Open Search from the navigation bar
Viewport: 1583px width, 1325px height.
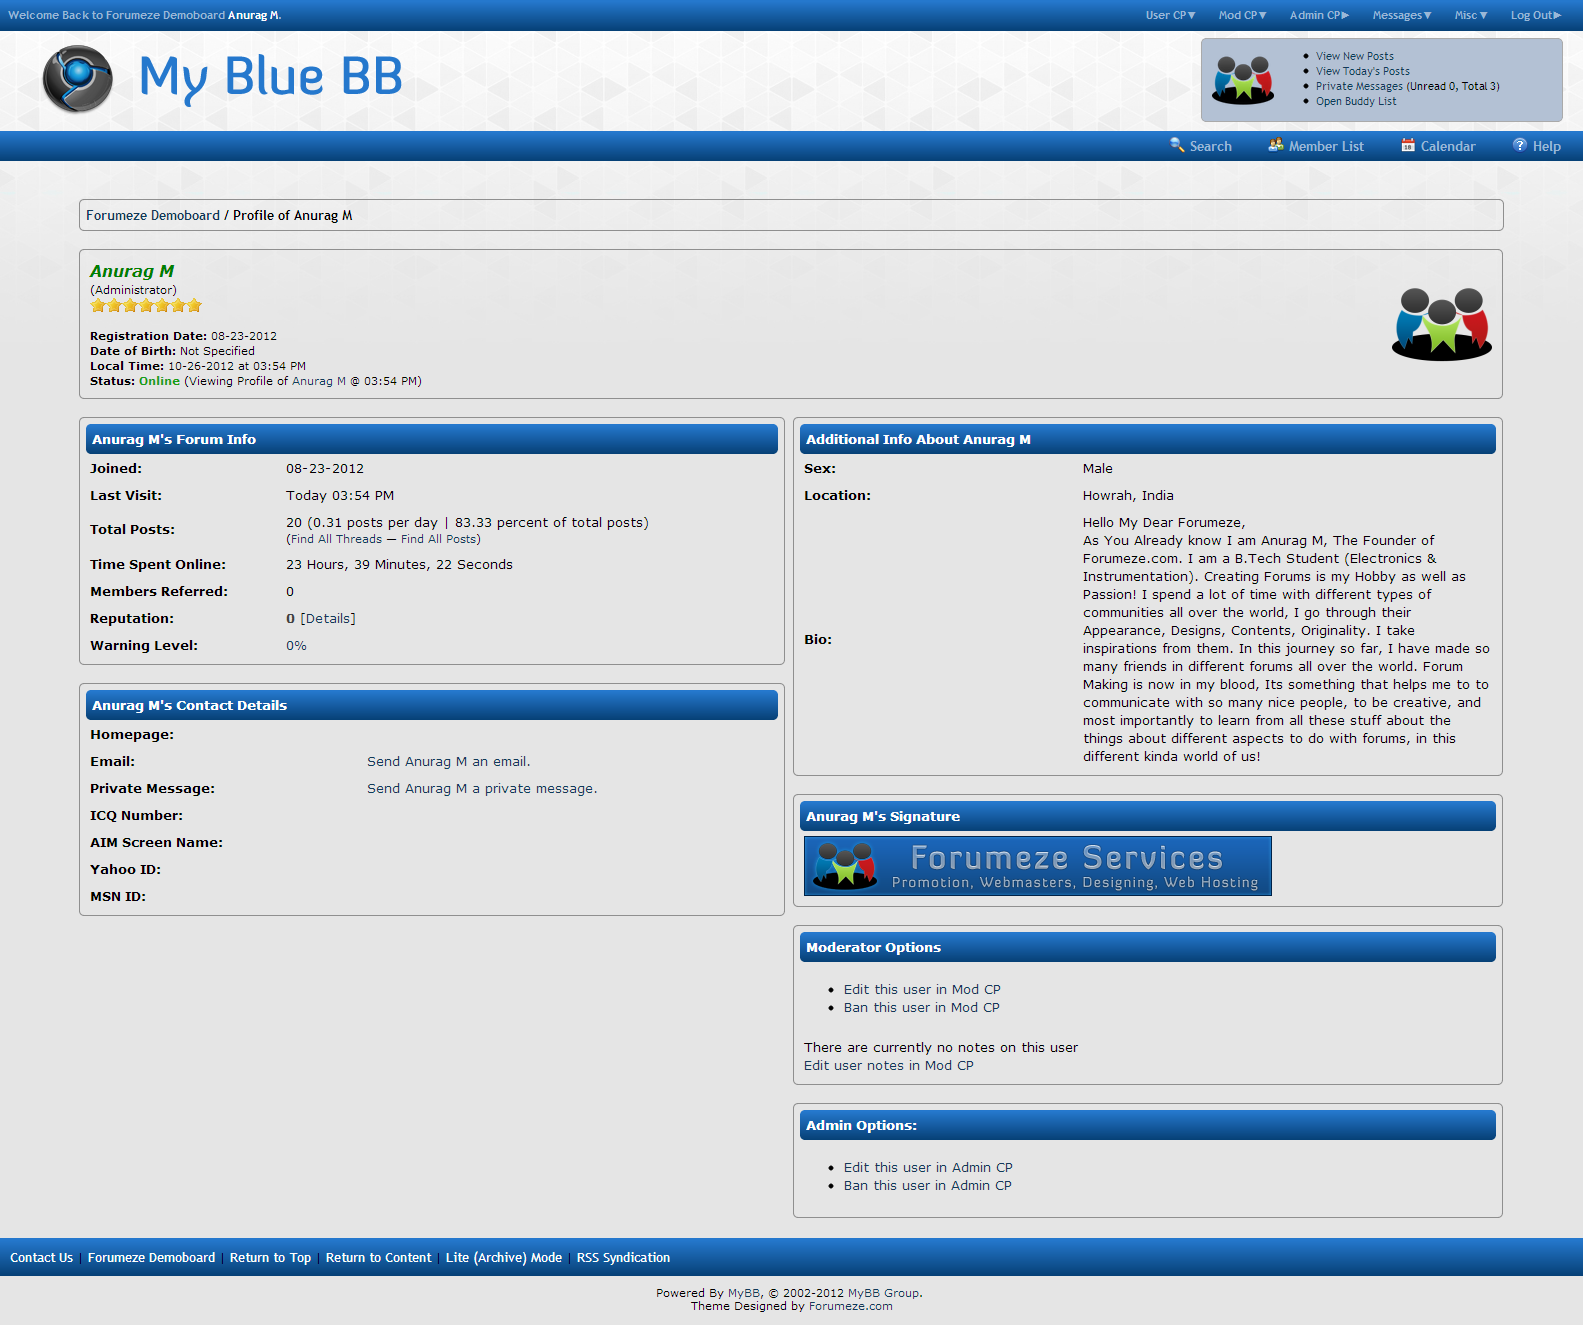click(x=1210, y=146)
